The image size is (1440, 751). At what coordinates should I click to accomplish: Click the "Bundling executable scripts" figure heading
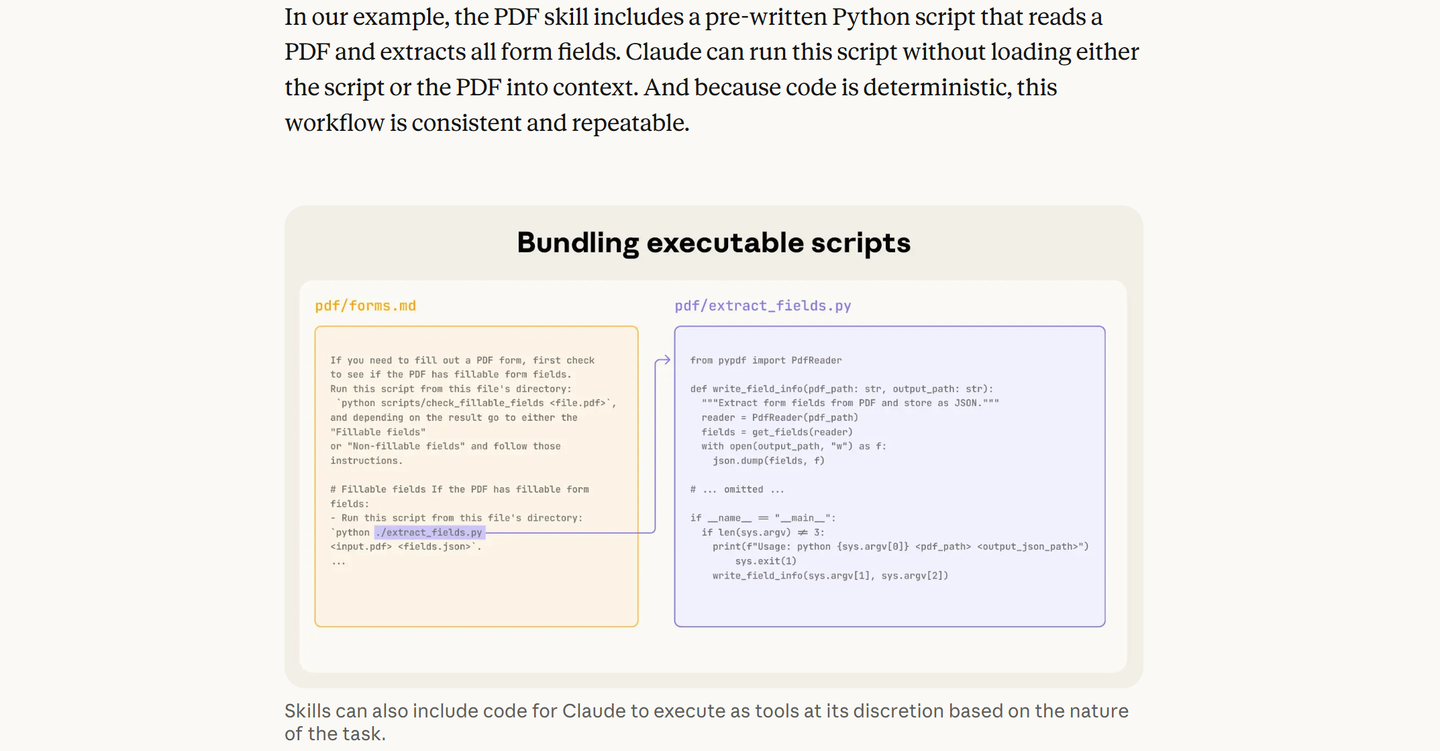click(713, 243)
